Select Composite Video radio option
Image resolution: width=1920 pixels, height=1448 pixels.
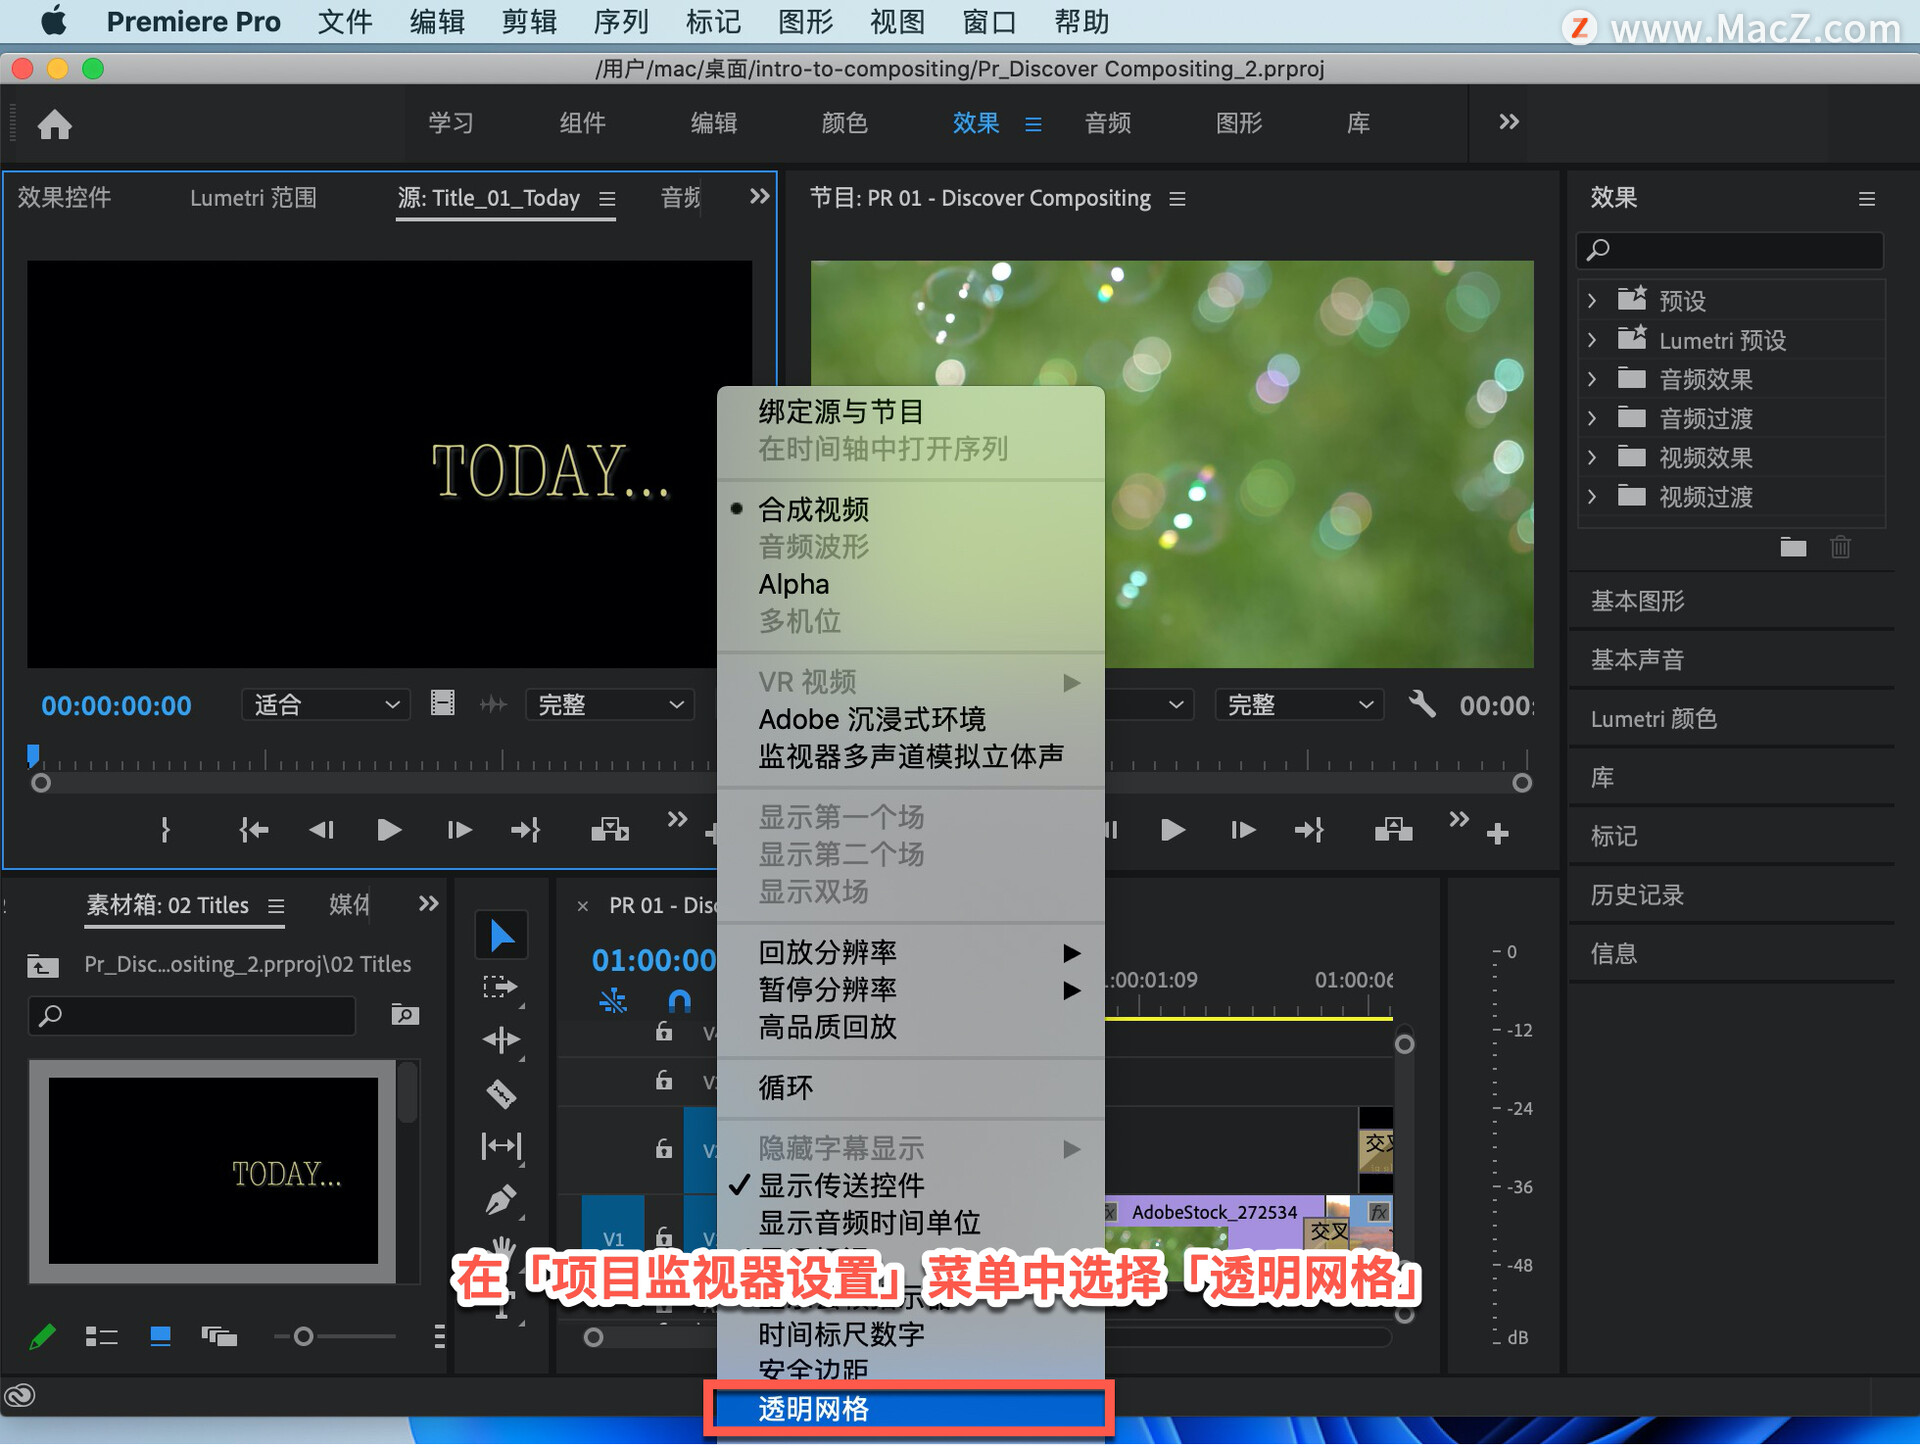coord(813,509)
